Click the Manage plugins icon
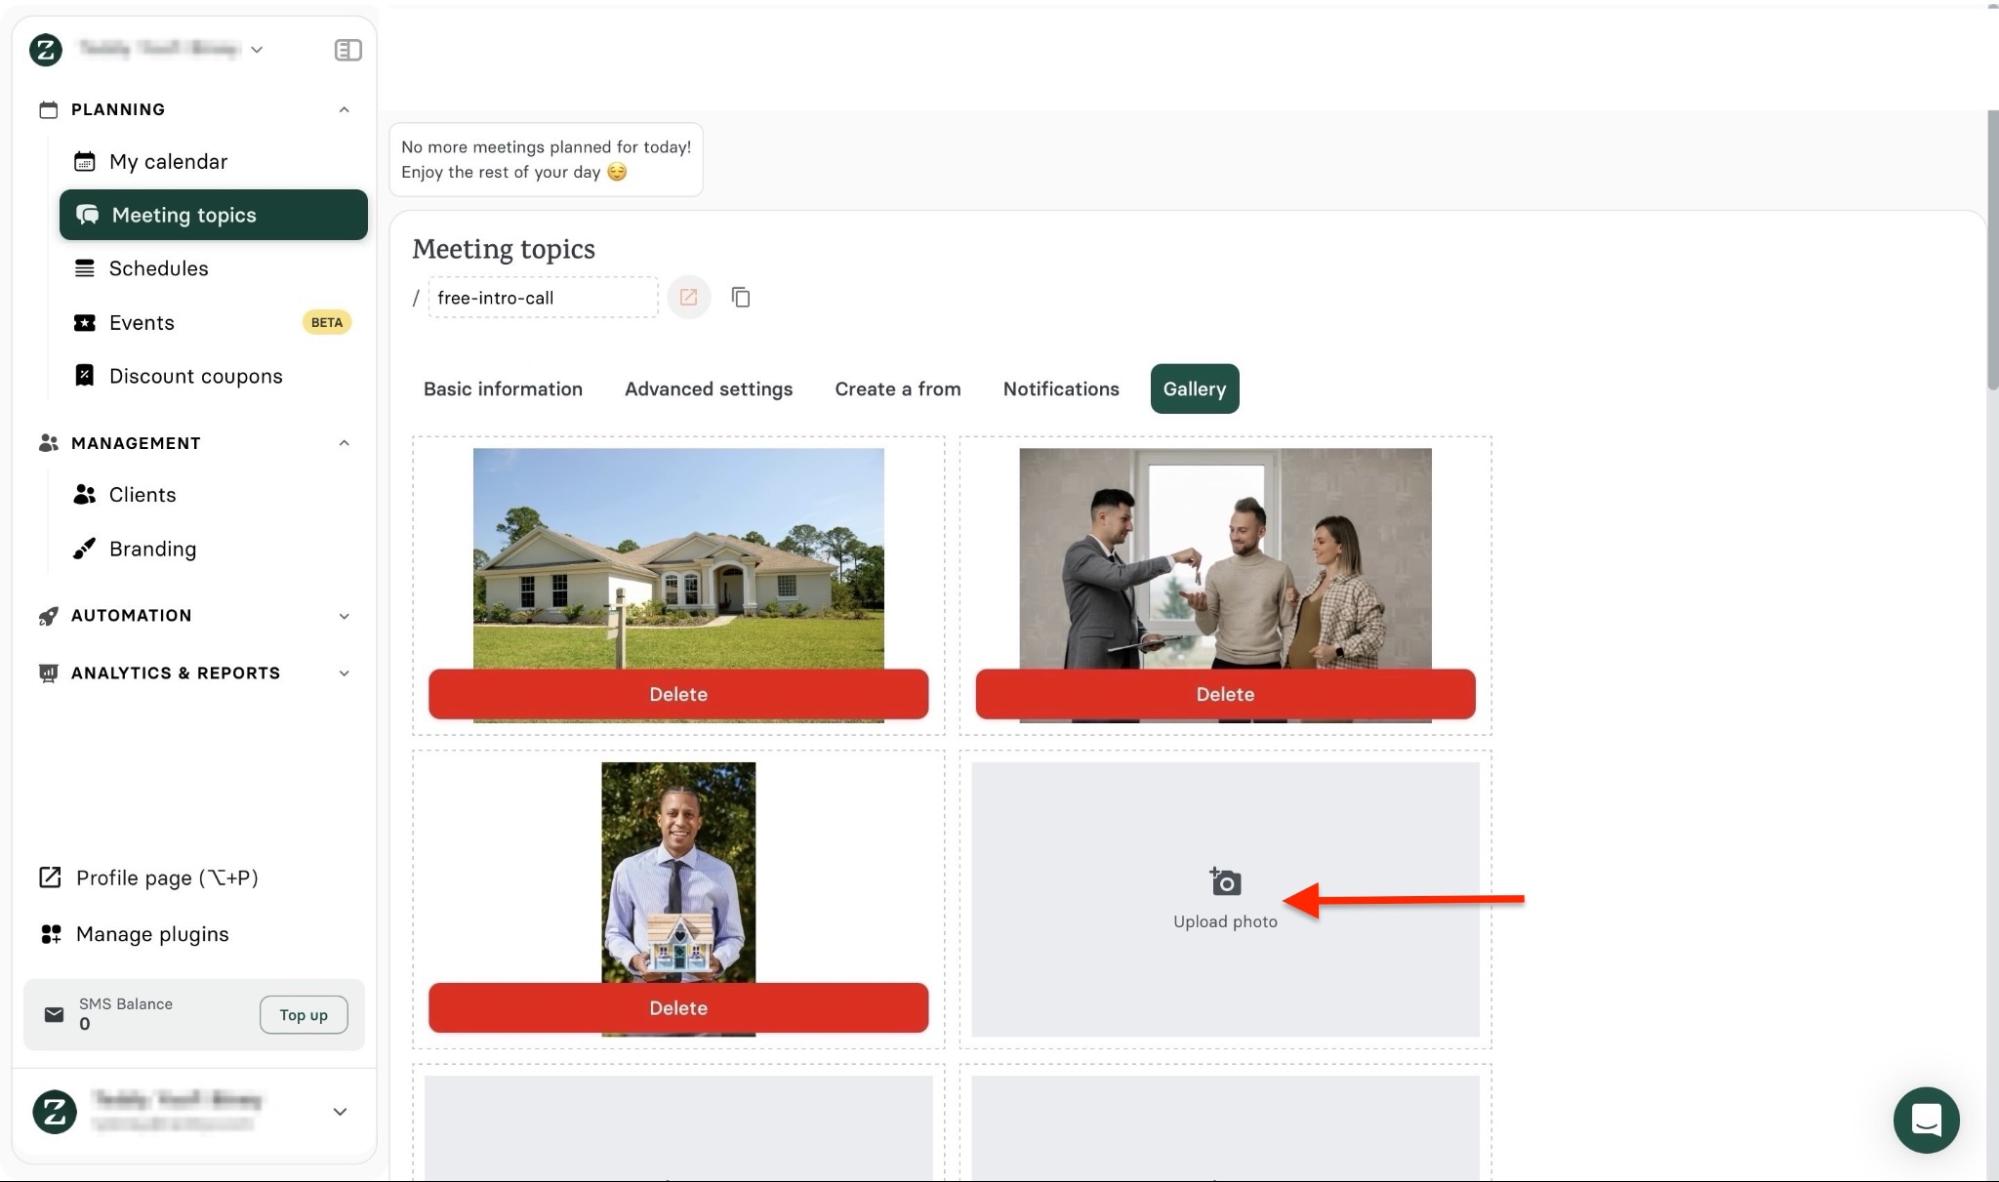The height and width of the screenshot is (1182, 1999). [x=50, y=934]
